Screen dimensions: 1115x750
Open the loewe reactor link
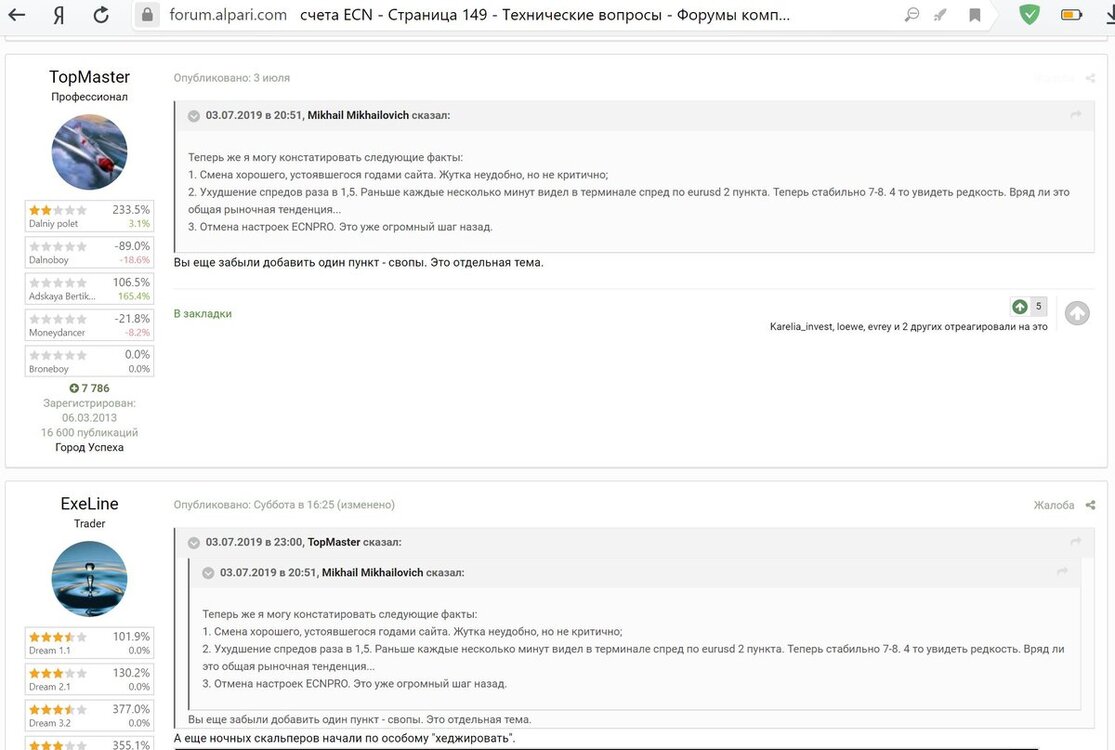tap(850, 327)
